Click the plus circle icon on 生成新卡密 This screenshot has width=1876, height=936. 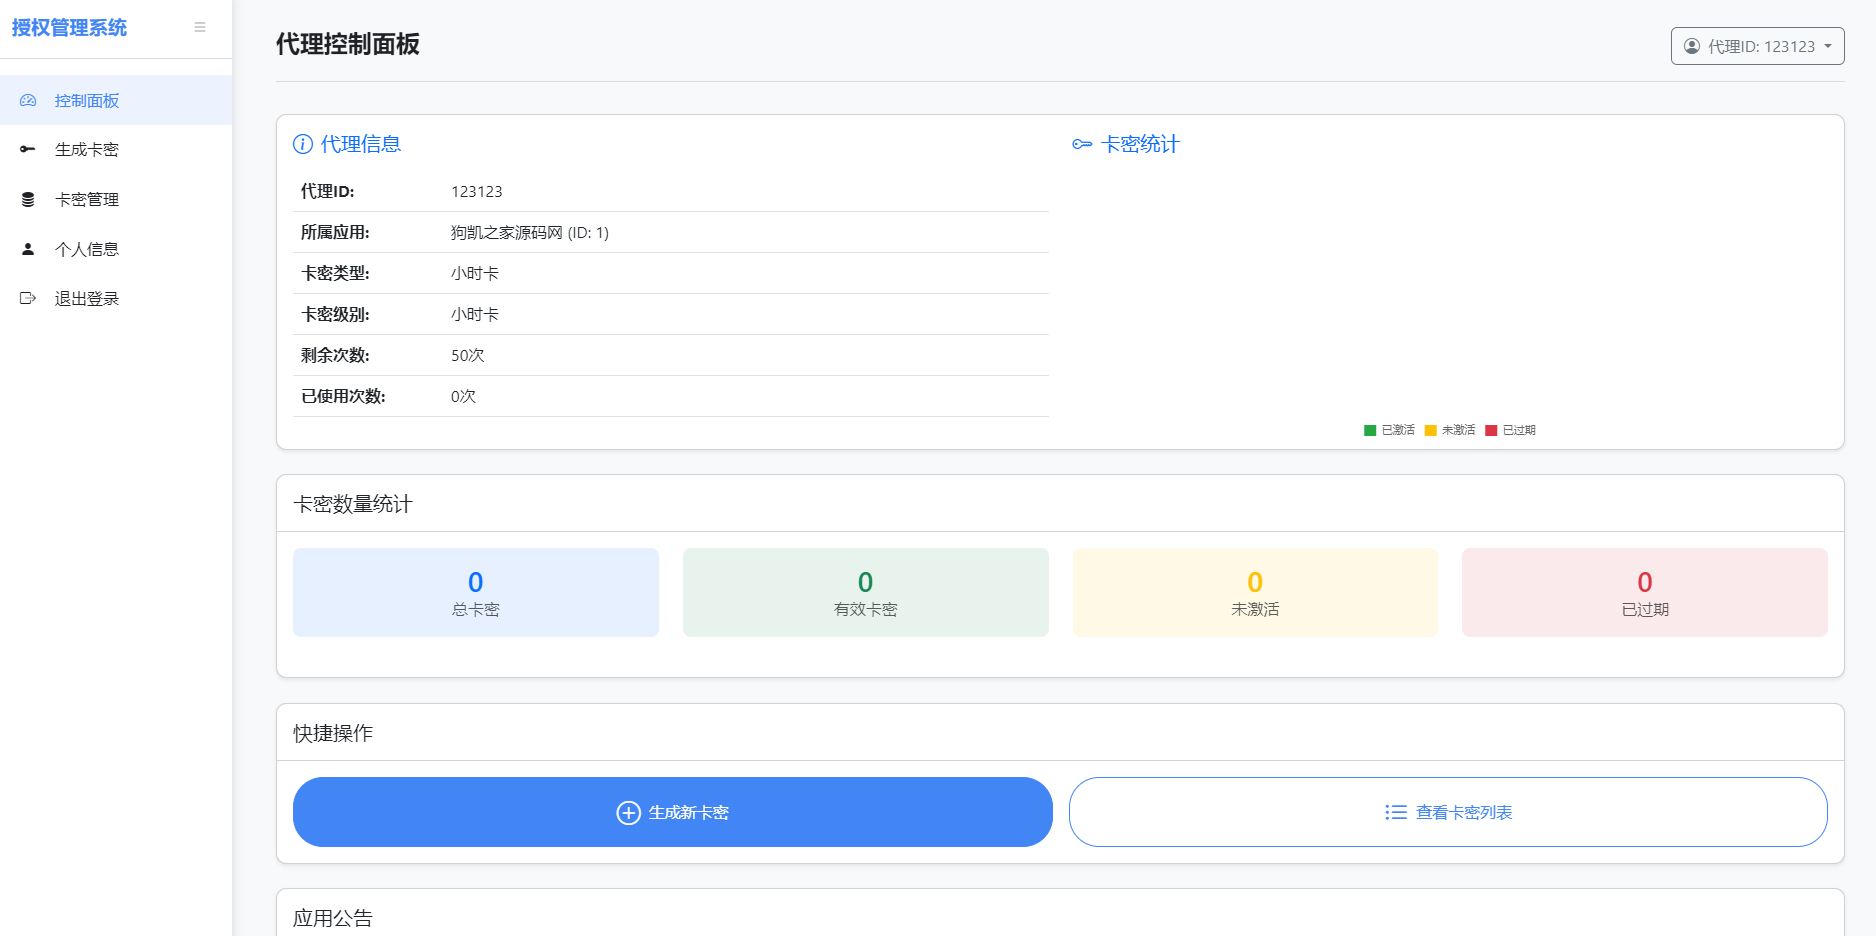click(628, 812)
